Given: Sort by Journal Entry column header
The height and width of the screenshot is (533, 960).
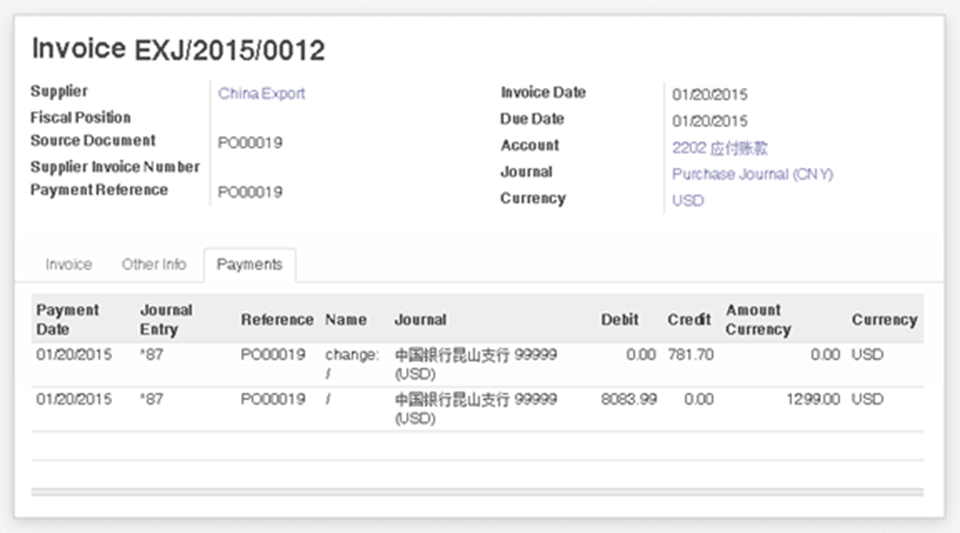Looking at the screenshot, I should click(x=166, y=319).
